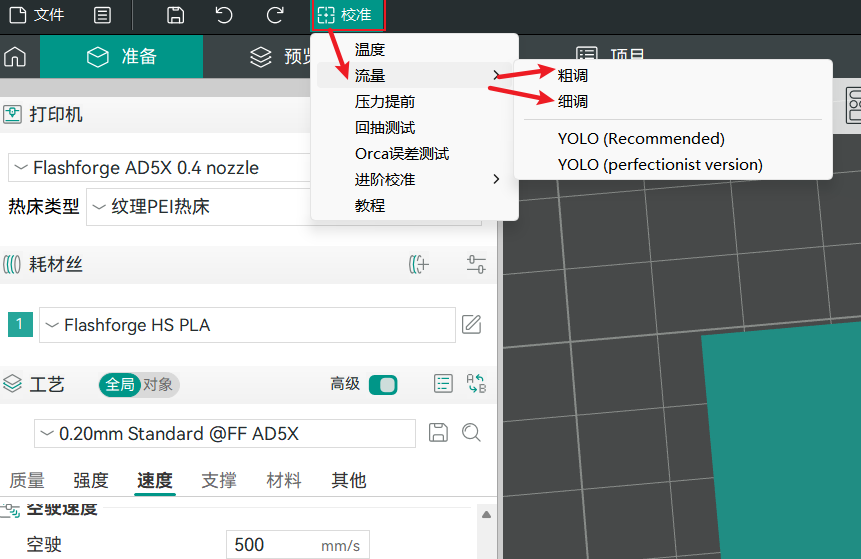Search process settings with magnifier icon

click(471, 432)
